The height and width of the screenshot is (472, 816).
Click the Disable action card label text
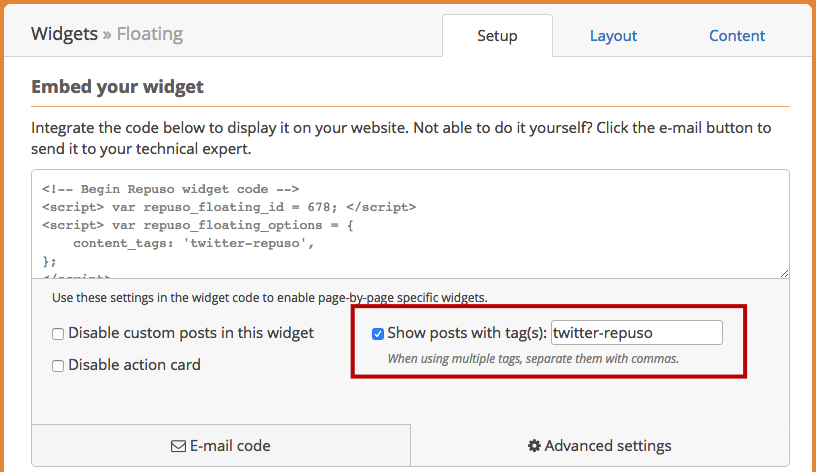[134, 365]
